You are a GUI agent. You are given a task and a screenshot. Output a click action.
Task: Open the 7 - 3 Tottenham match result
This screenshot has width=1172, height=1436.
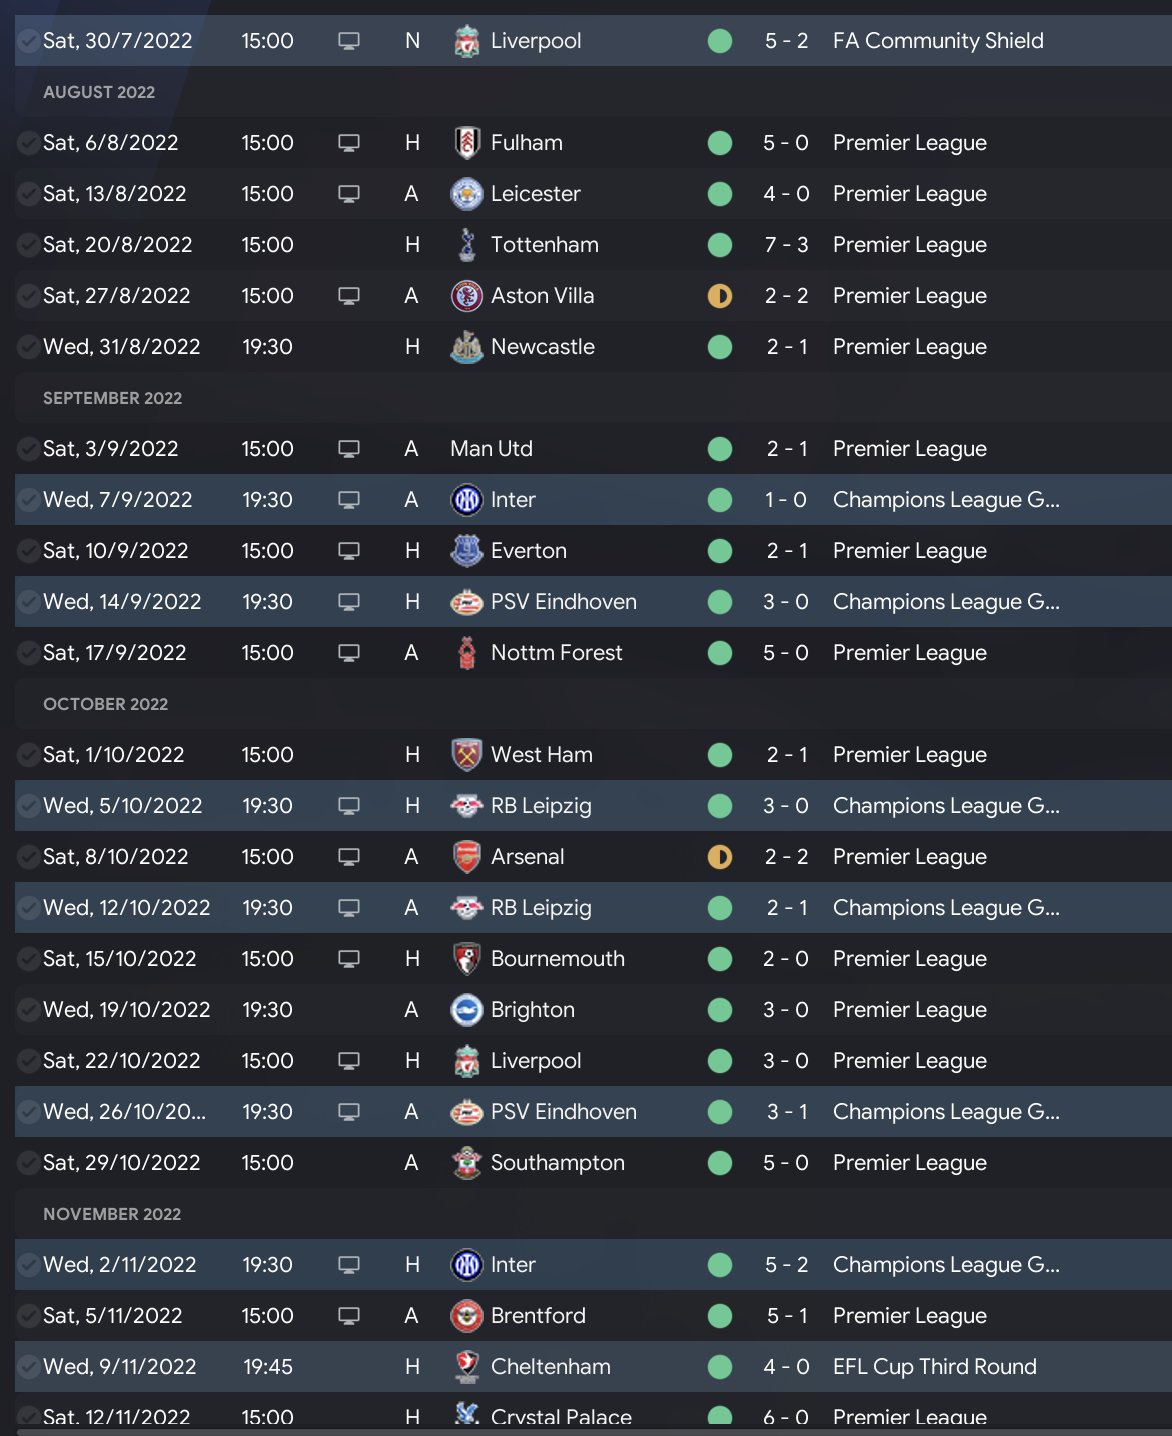[x=786, y=245]
